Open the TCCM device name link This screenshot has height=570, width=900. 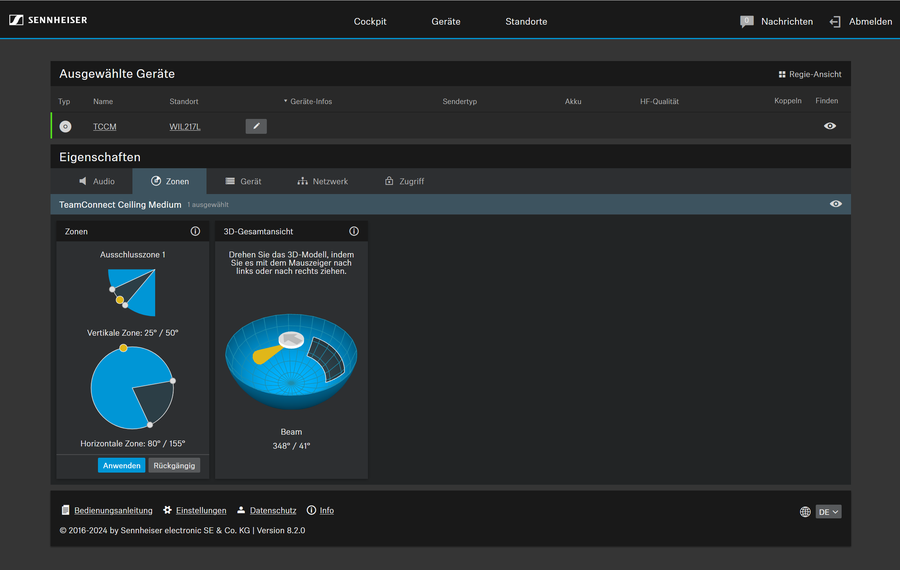point(104,127)
